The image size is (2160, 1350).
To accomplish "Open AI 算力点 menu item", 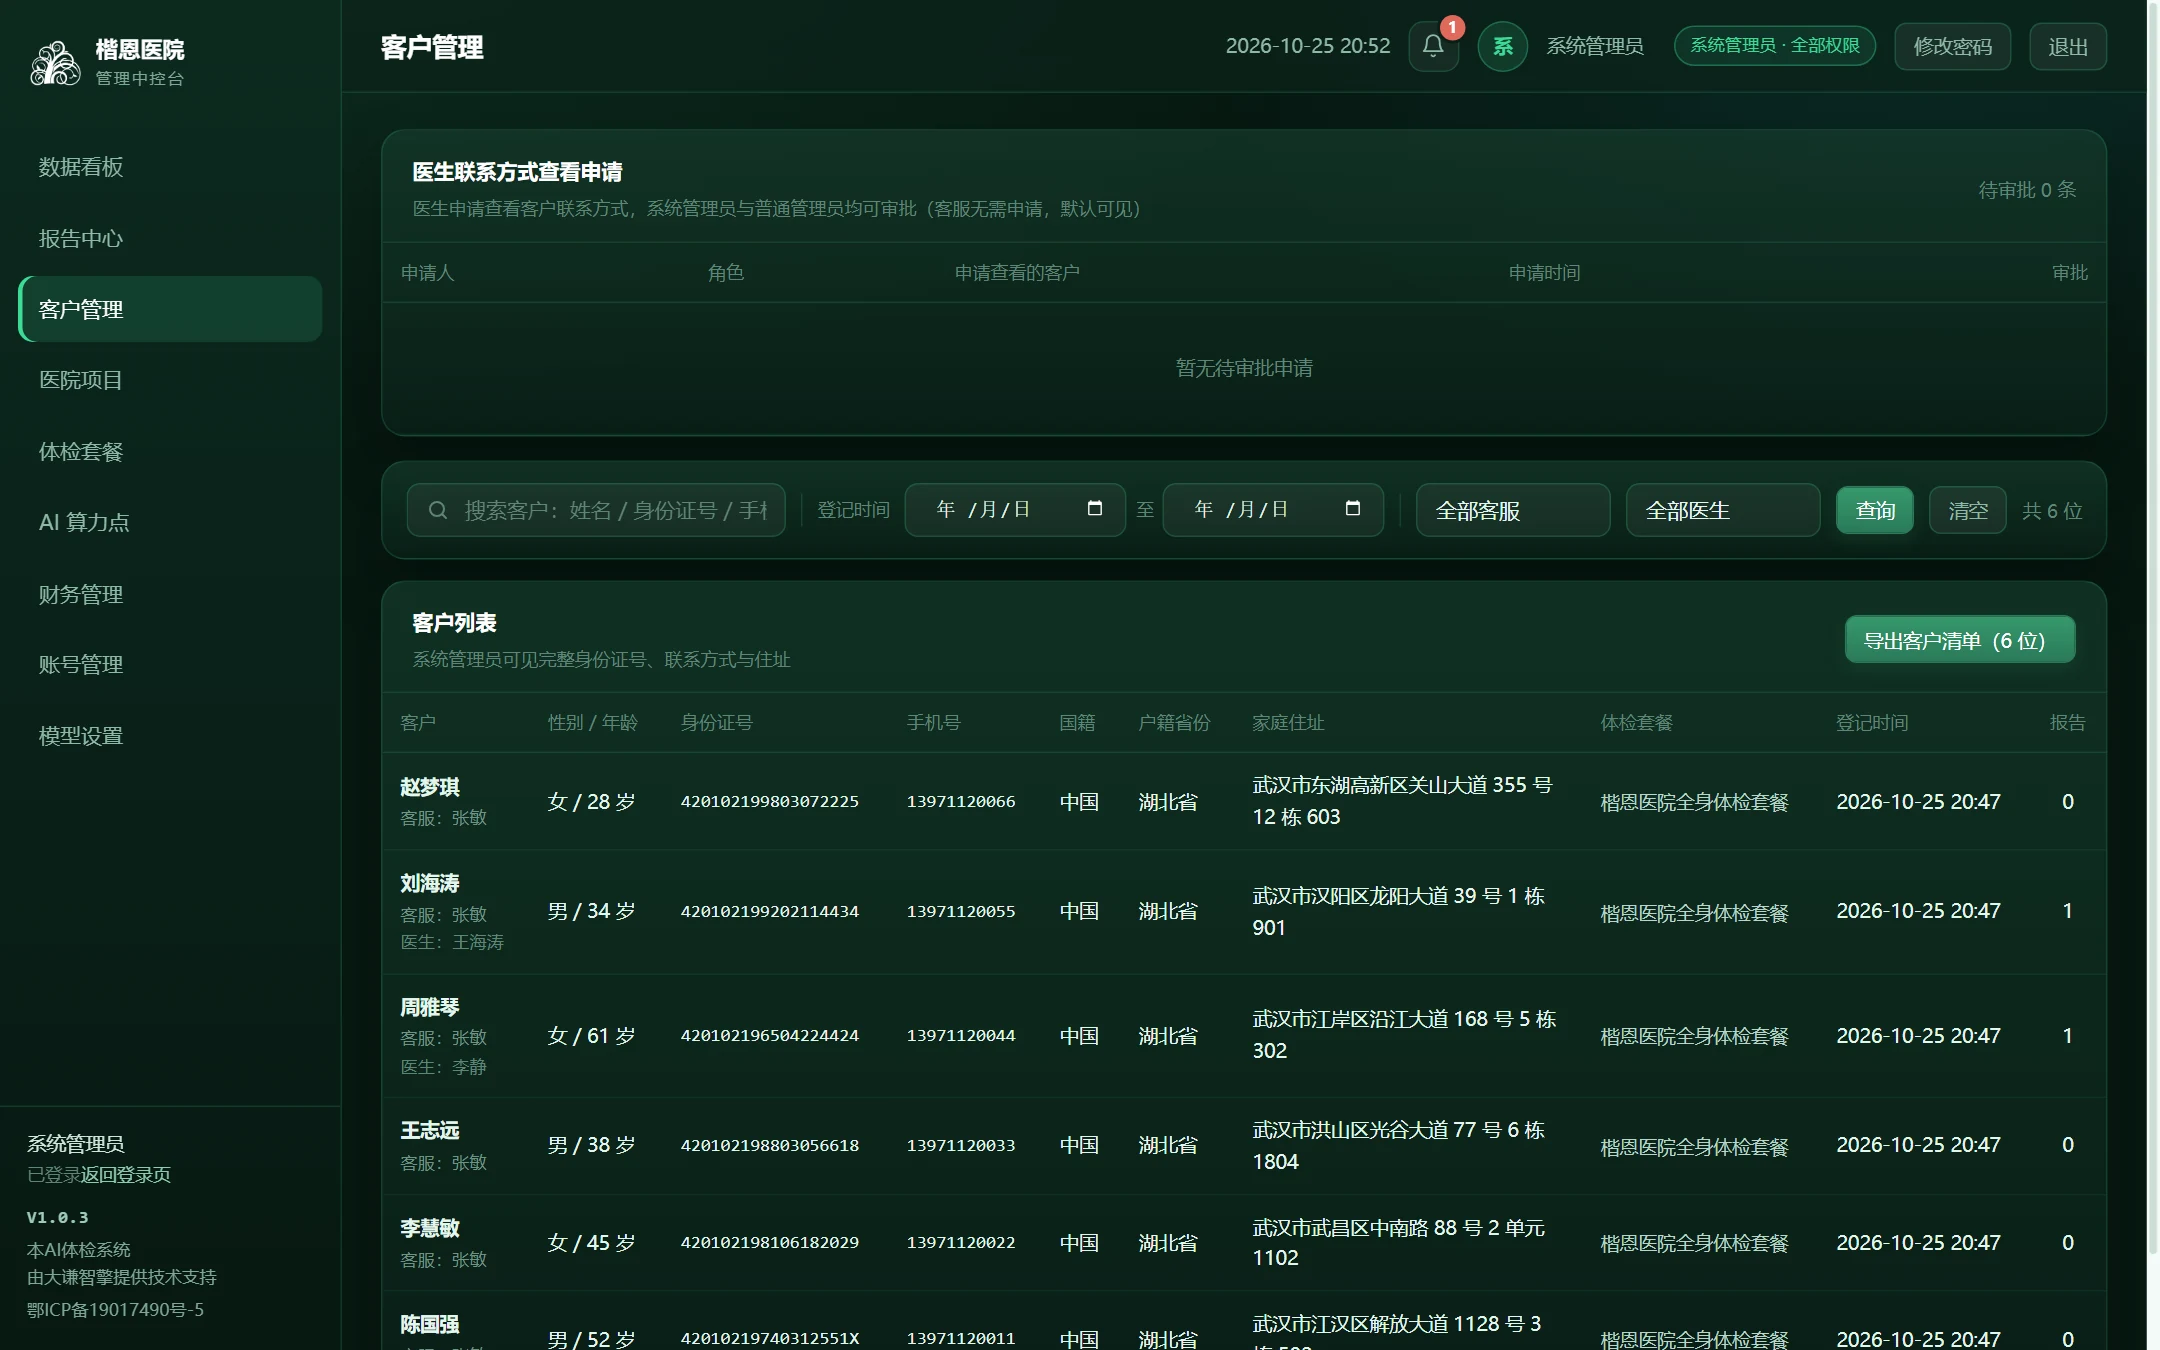I will (170, 522).
